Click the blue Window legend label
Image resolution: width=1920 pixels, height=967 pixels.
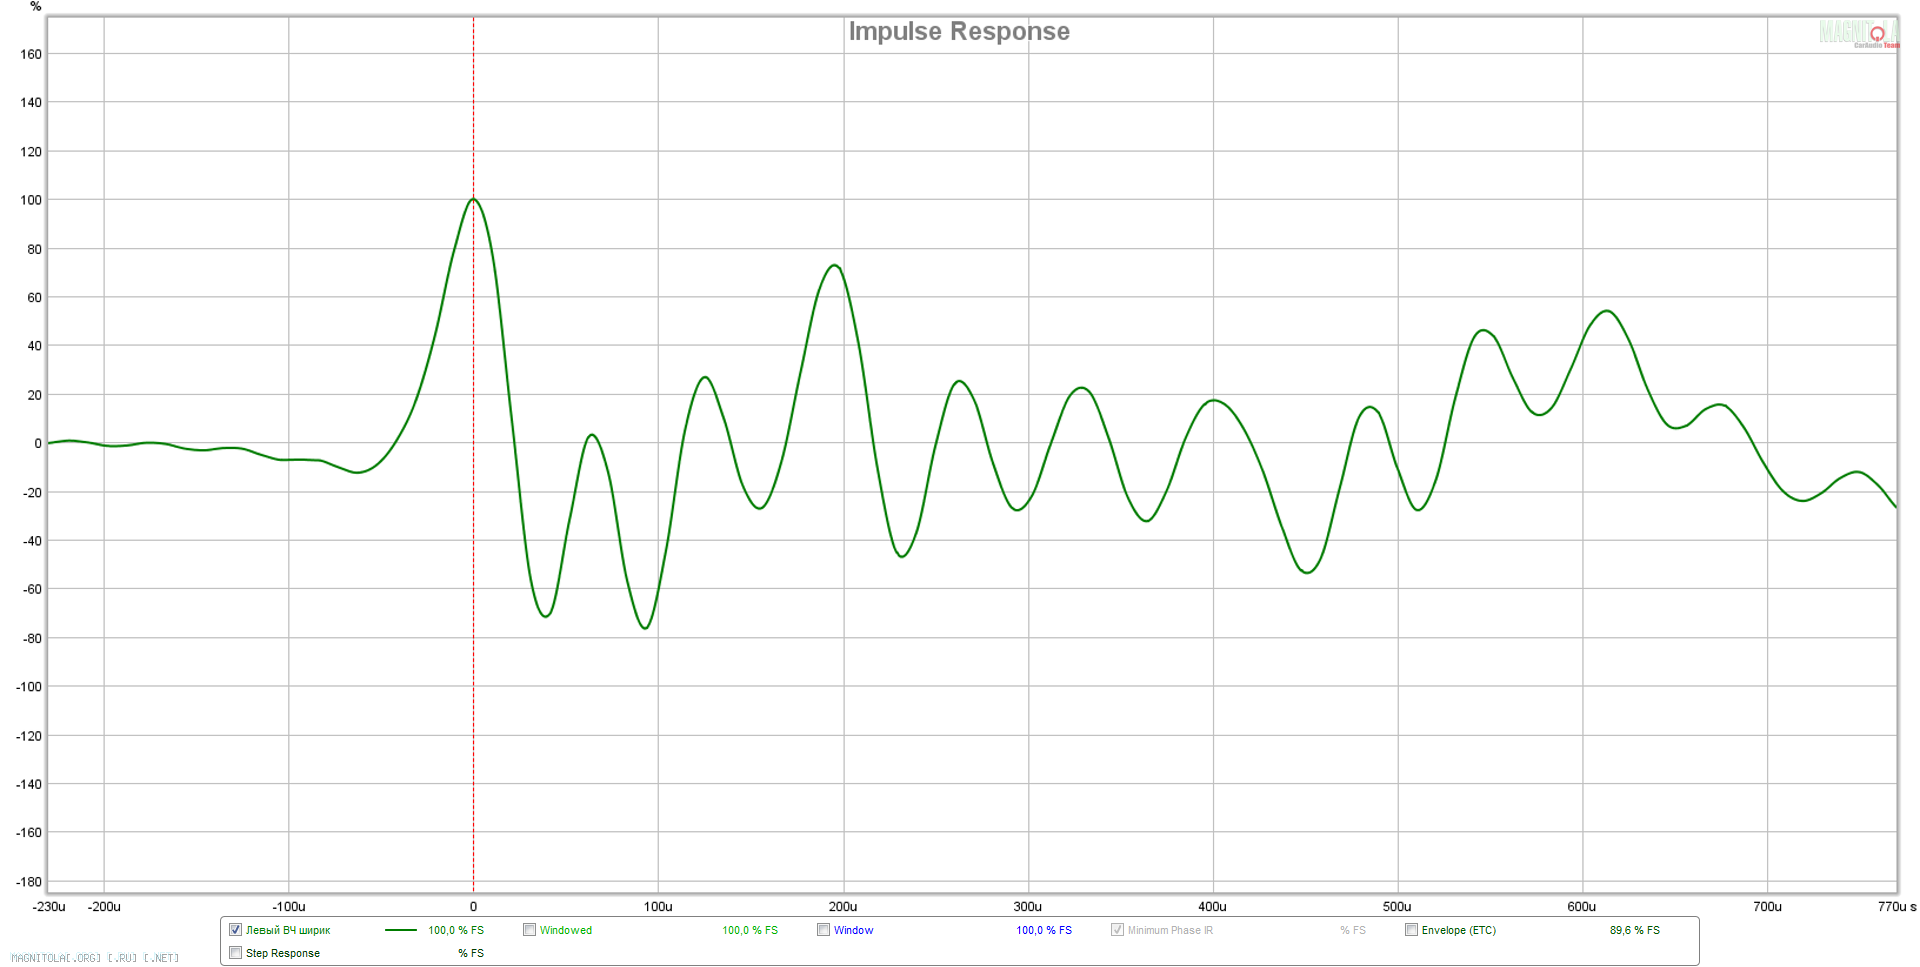[x=853, y=930]
